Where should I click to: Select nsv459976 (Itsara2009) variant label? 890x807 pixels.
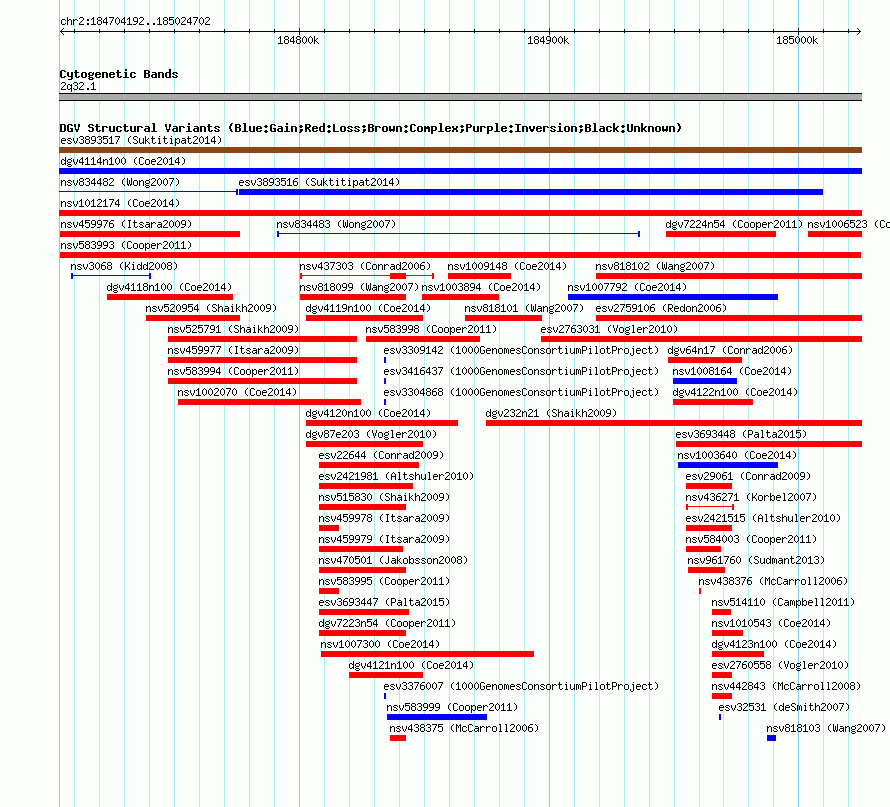(x=126, y=224)
